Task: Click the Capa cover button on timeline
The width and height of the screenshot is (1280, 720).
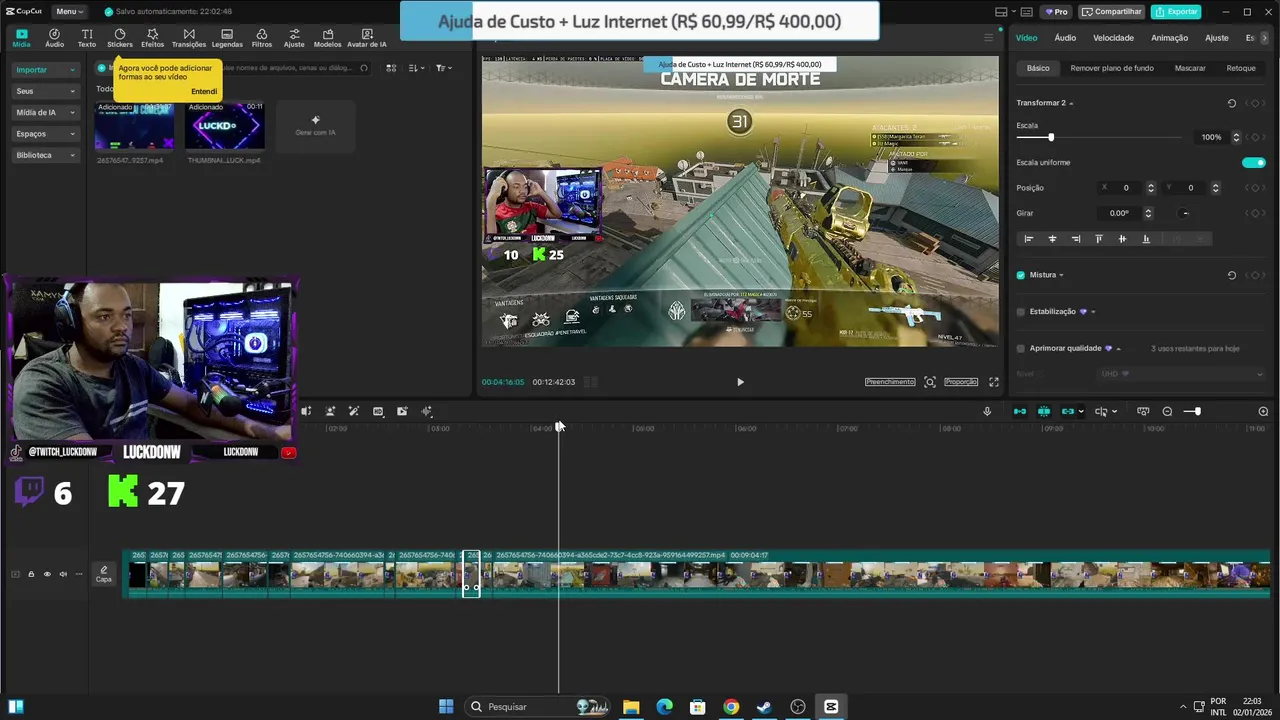Action: (103, 574)
